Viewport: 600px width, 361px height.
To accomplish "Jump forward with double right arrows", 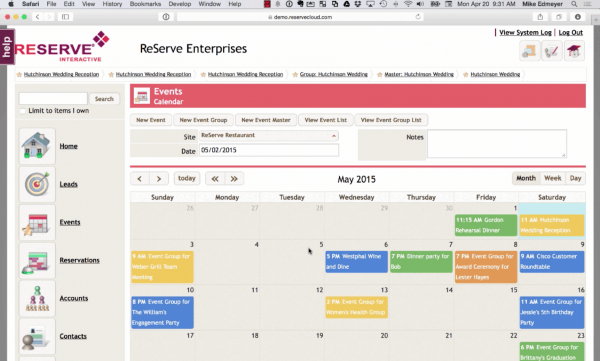I will click(234, 179).
